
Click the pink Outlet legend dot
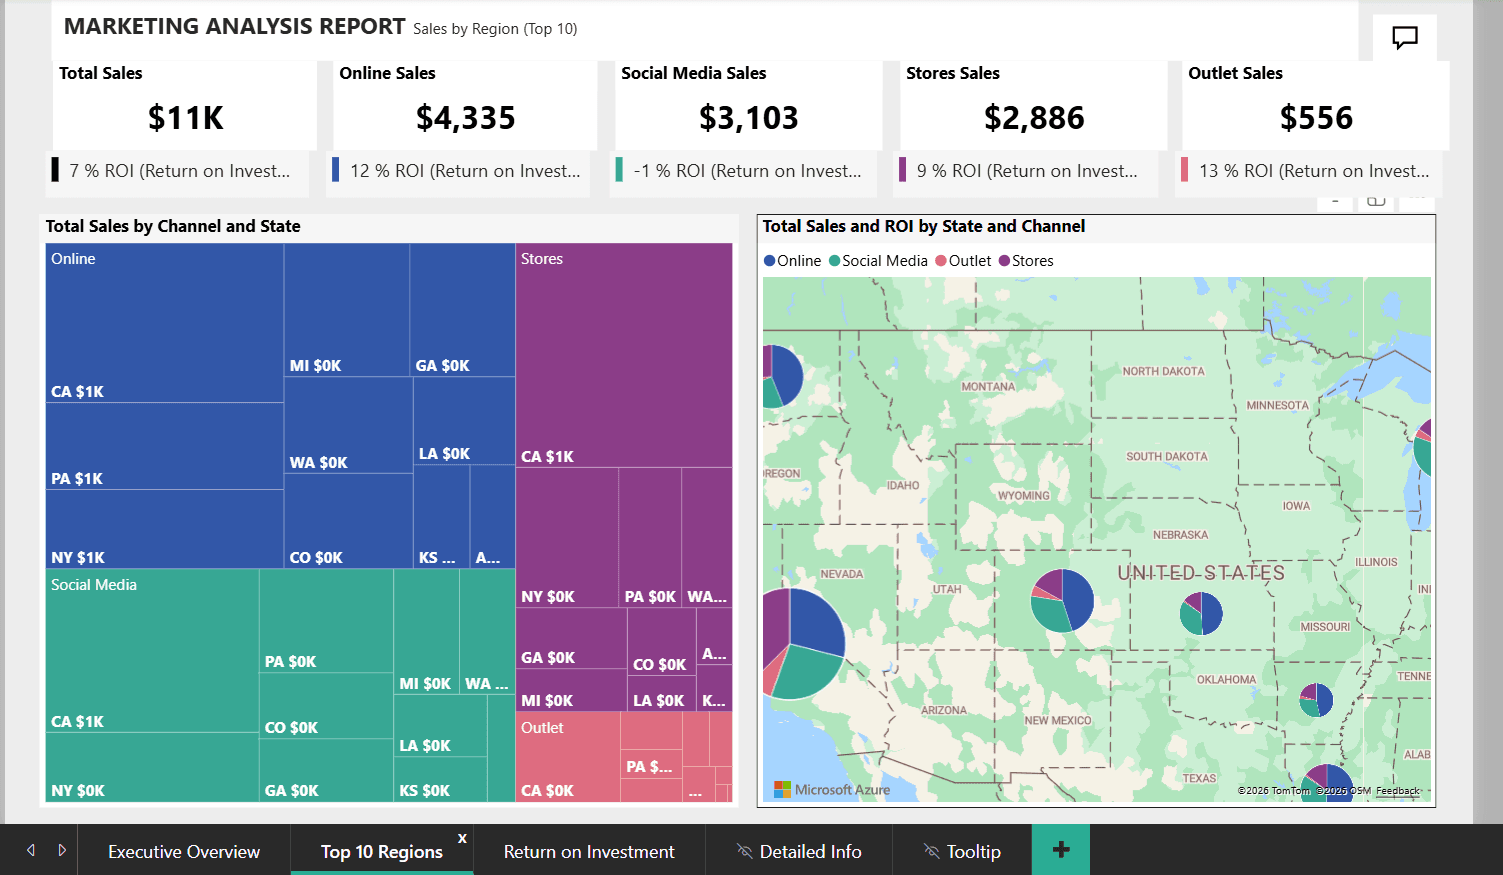tap(941, 261)
